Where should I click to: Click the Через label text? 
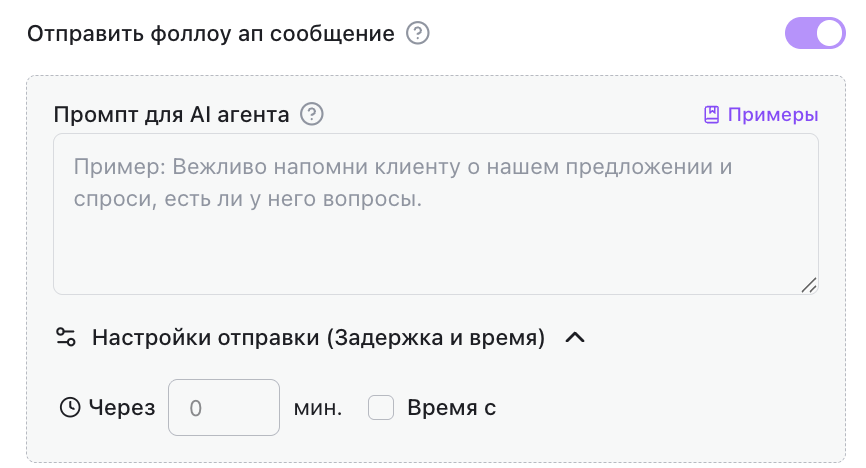(122, 408)
